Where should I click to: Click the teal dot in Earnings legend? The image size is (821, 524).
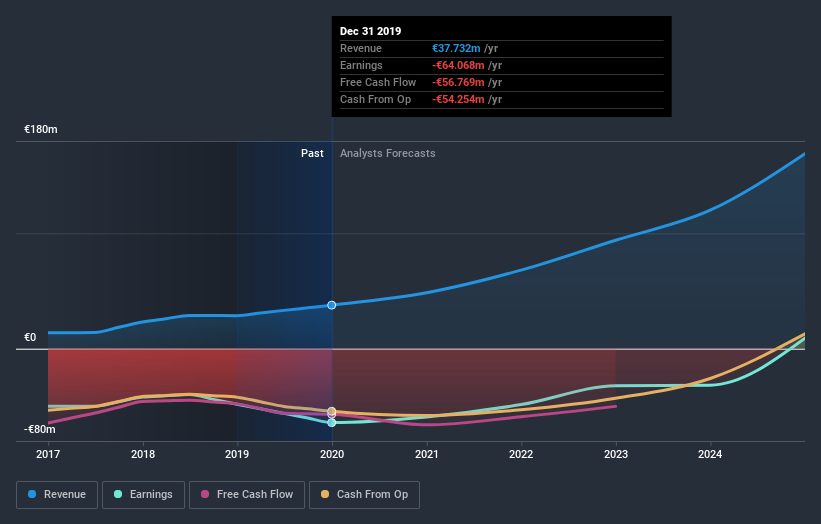pyautogui.click(x=118, y=494)
